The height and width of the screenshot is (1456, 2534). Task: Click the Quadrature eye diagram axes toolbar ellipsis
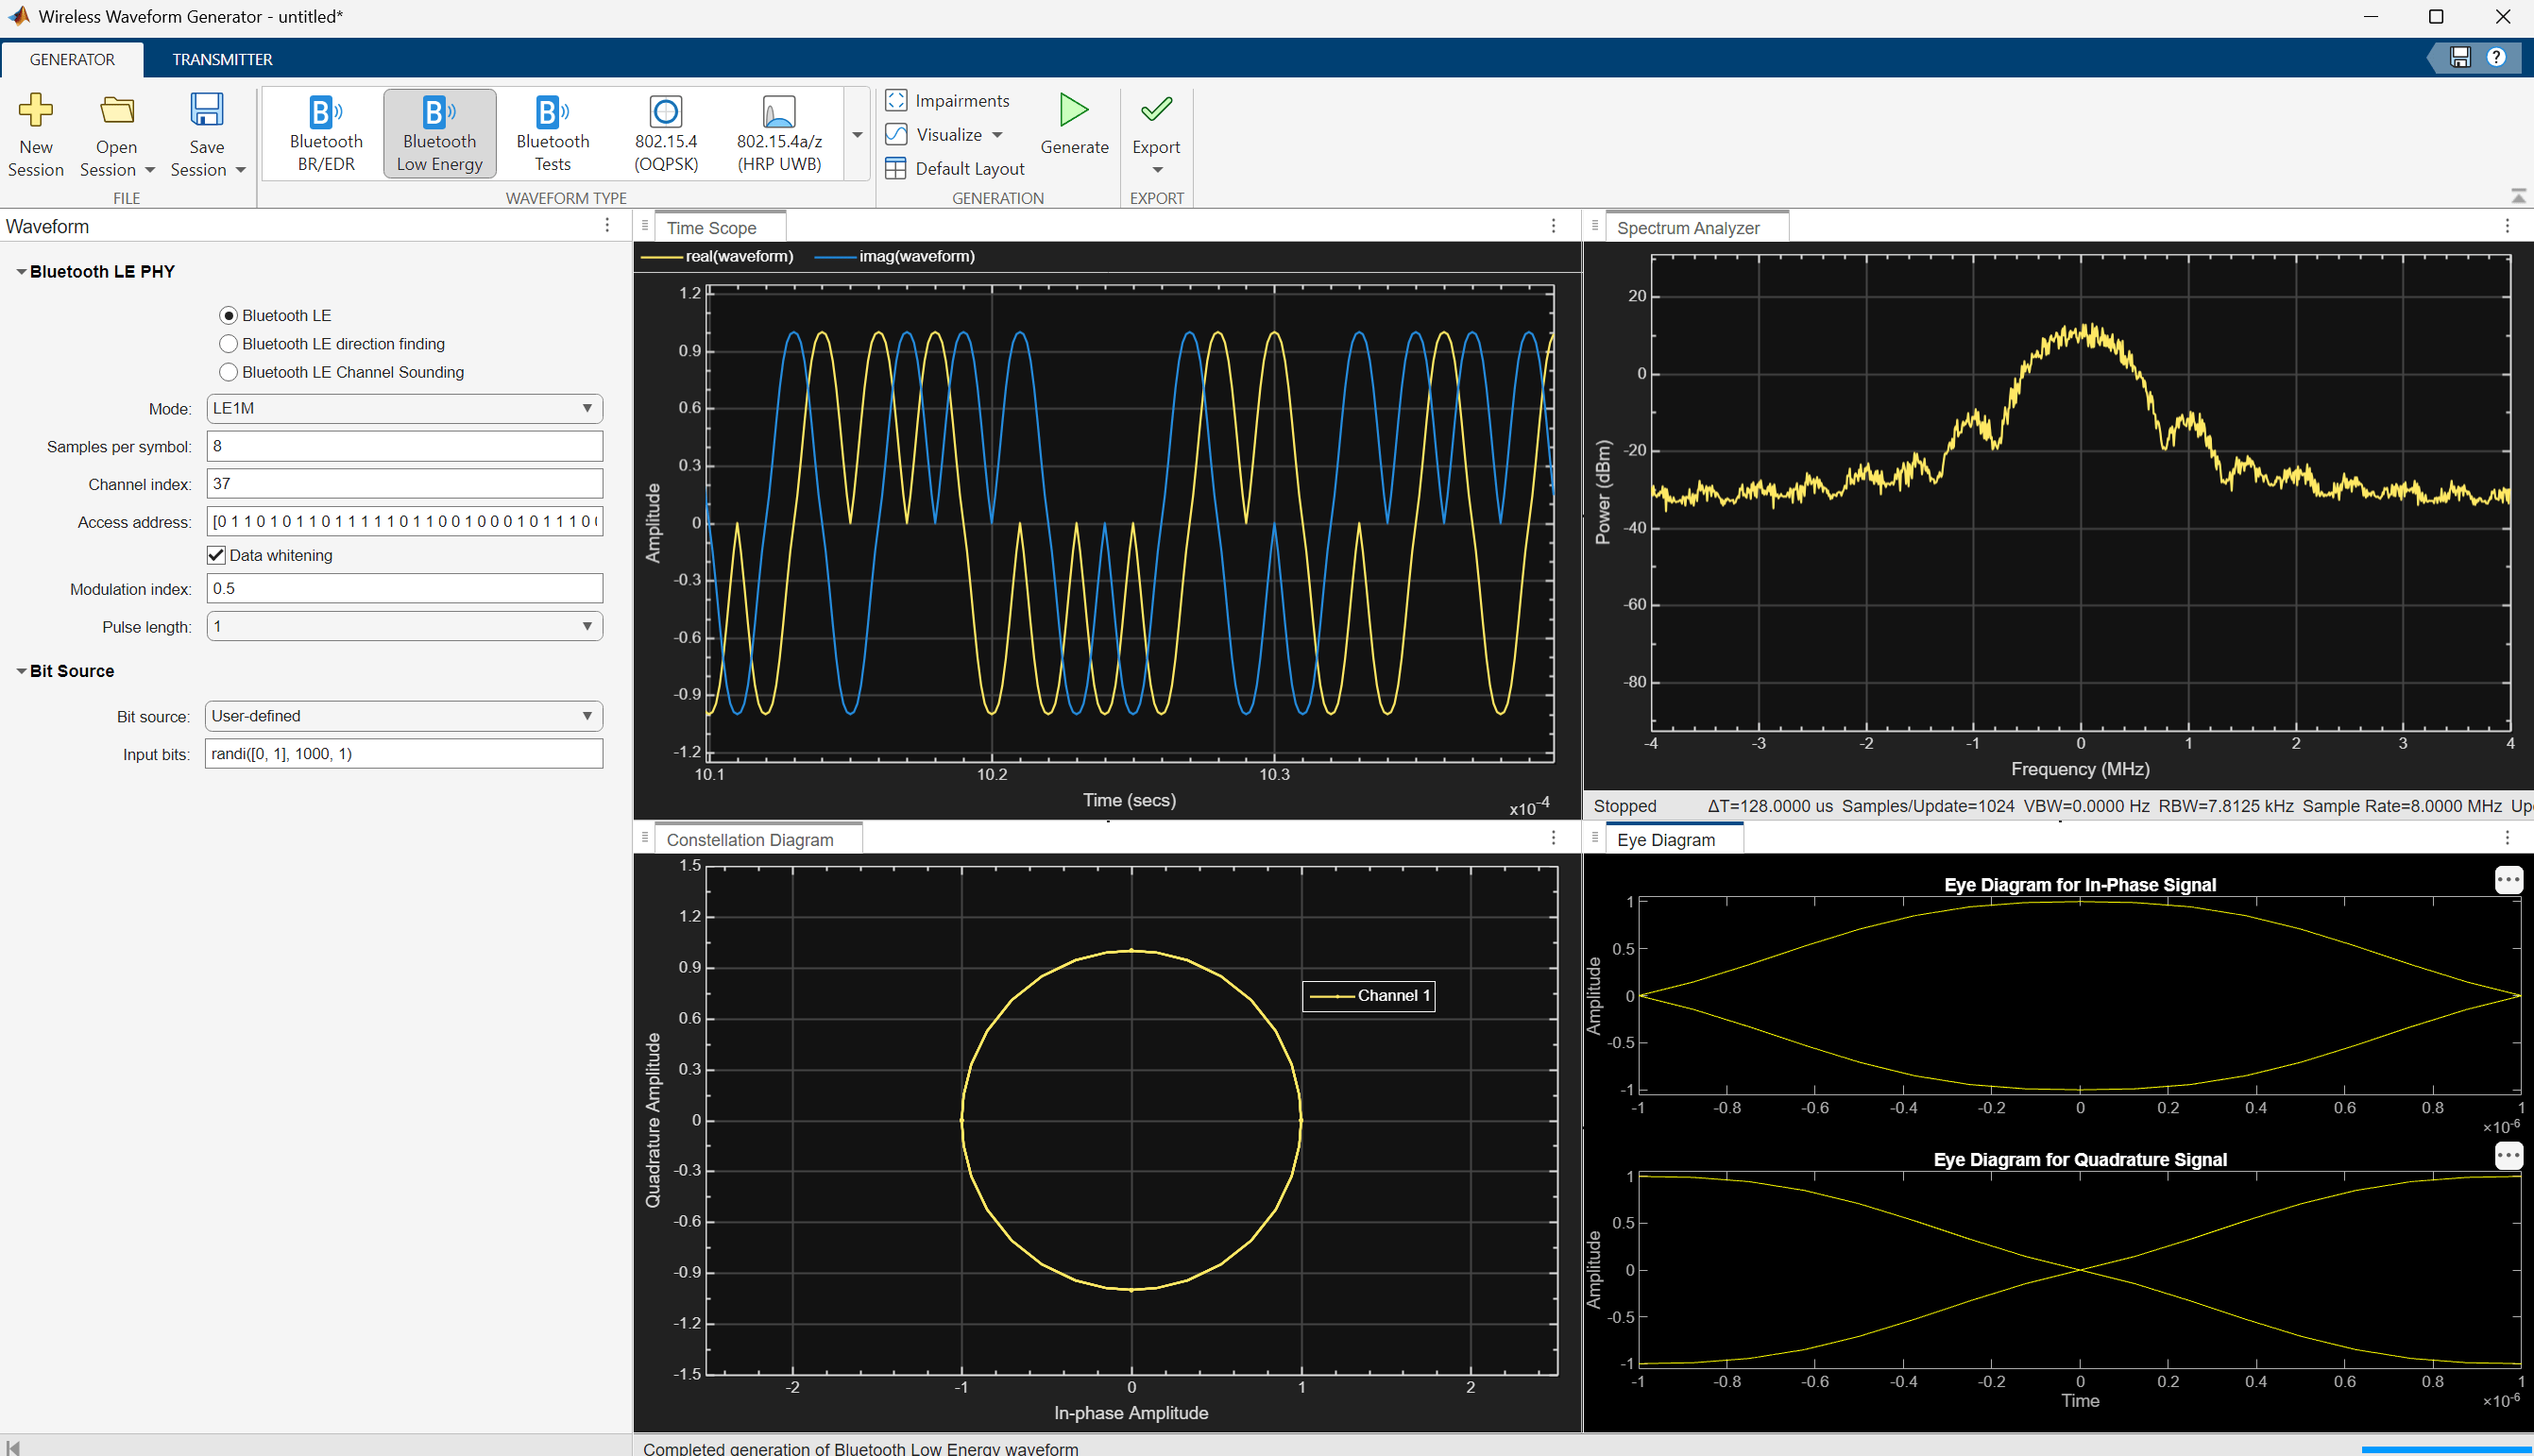pos(2508,1156)
